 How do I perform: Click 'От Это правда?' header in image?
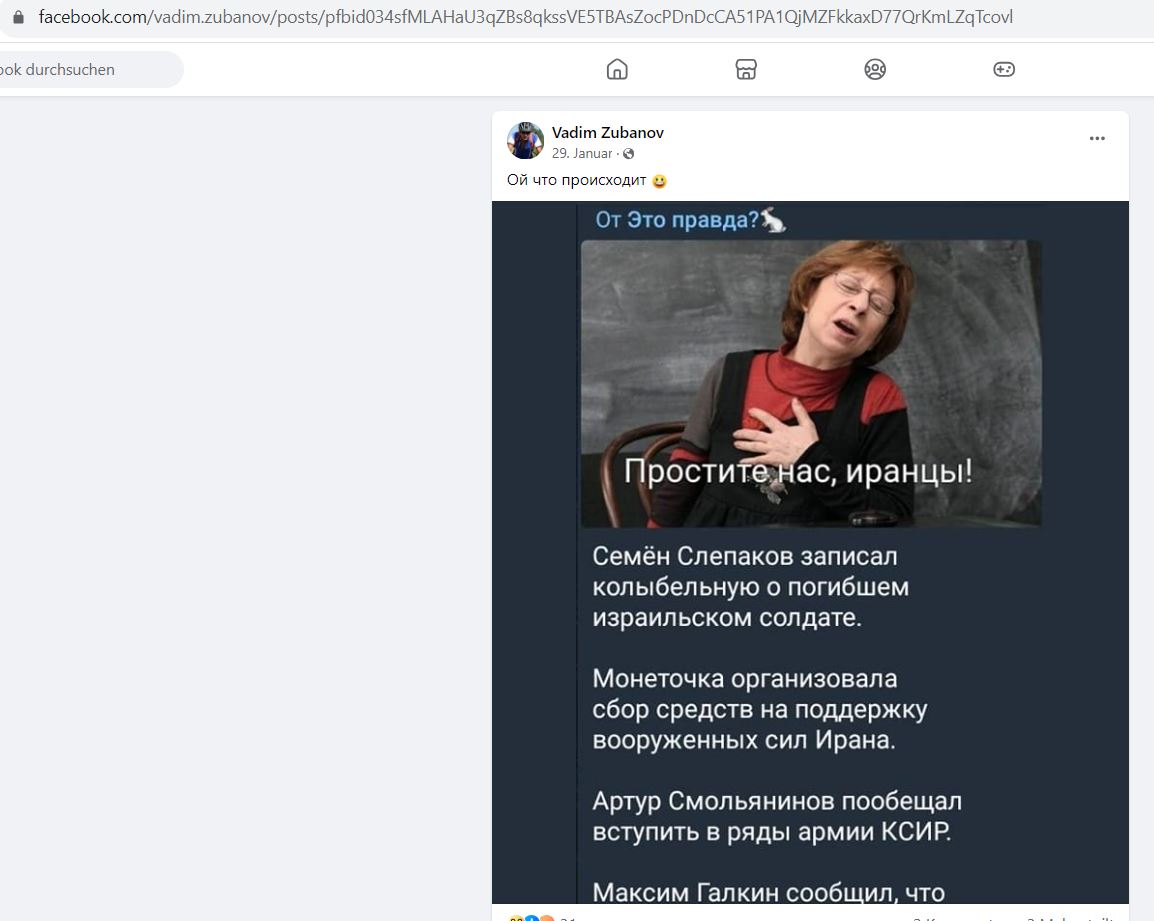(691, 220)
